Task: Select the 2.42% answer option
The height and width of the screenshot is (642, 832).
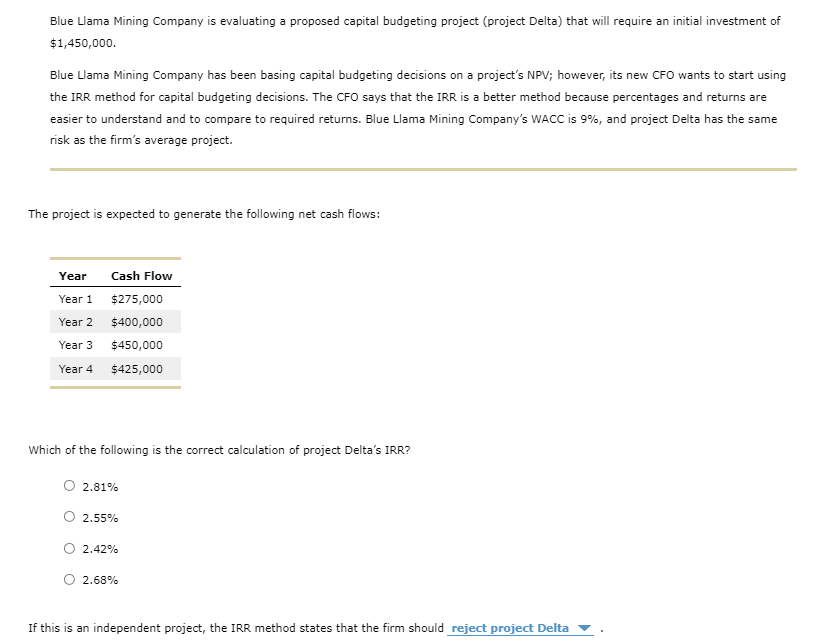Action: tap(69, 548)
